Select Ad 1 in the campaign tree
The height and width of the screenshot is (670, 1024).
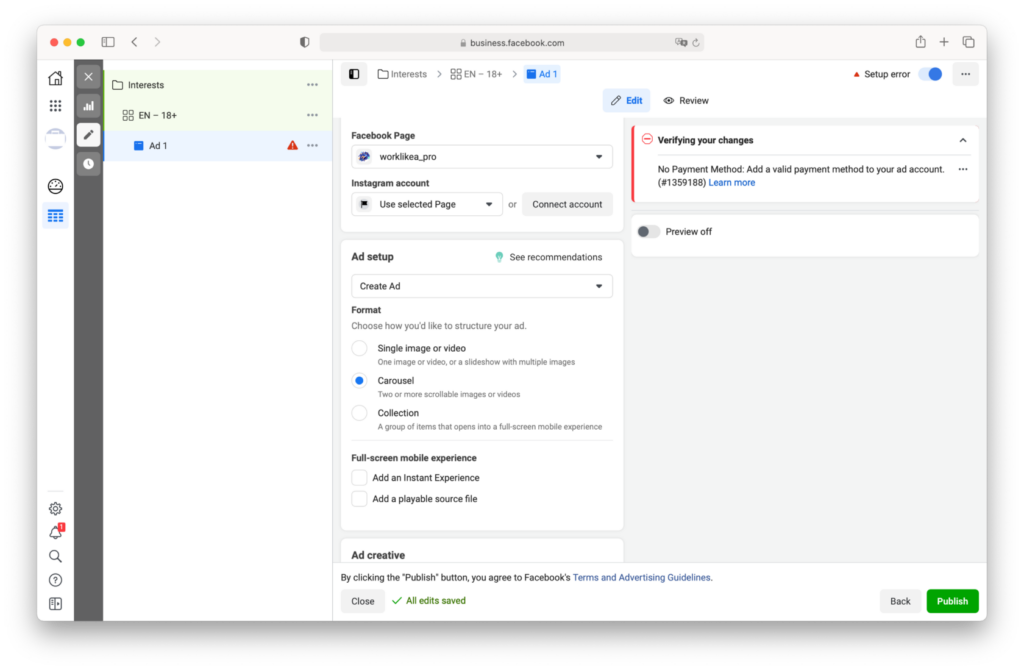click(158, 146)
